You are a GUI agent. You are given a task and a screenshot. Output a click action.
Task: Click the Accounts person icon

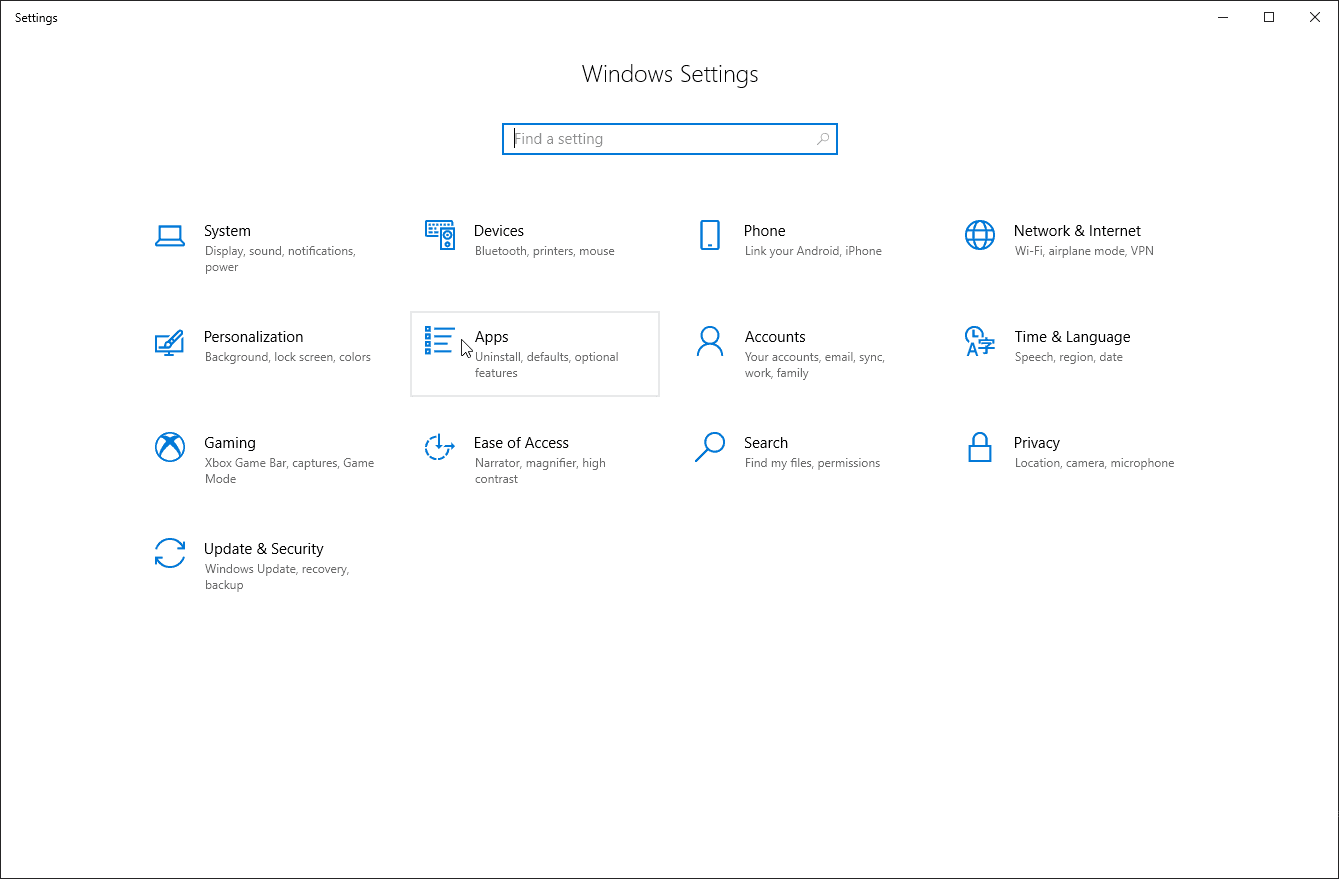click(x=710, y=341)
